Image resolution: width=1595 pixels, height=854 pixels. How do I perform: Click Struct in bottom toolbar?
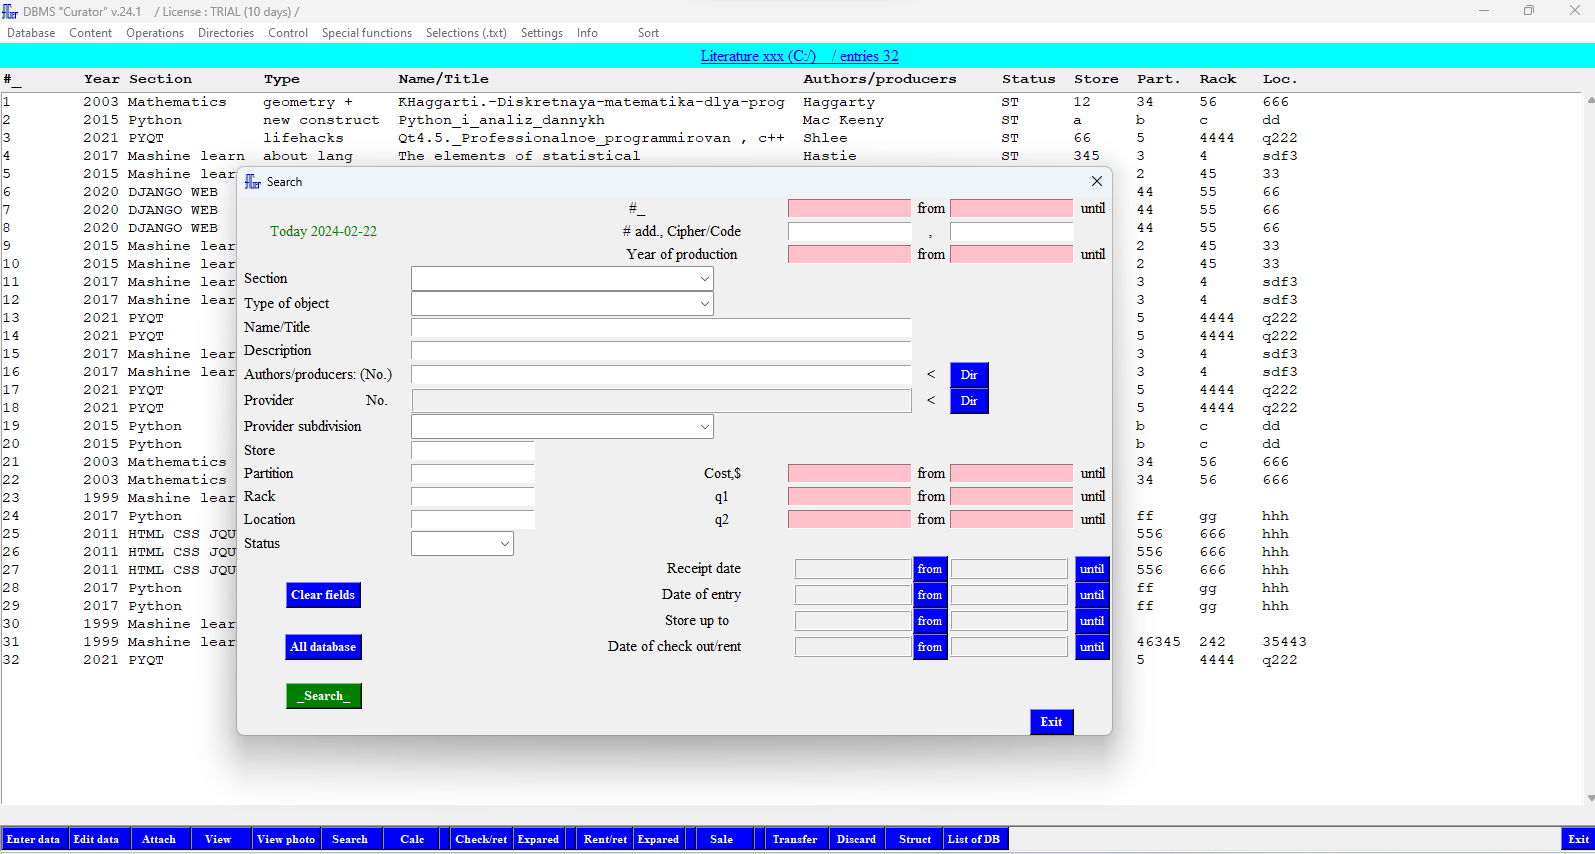coord(915,839)
